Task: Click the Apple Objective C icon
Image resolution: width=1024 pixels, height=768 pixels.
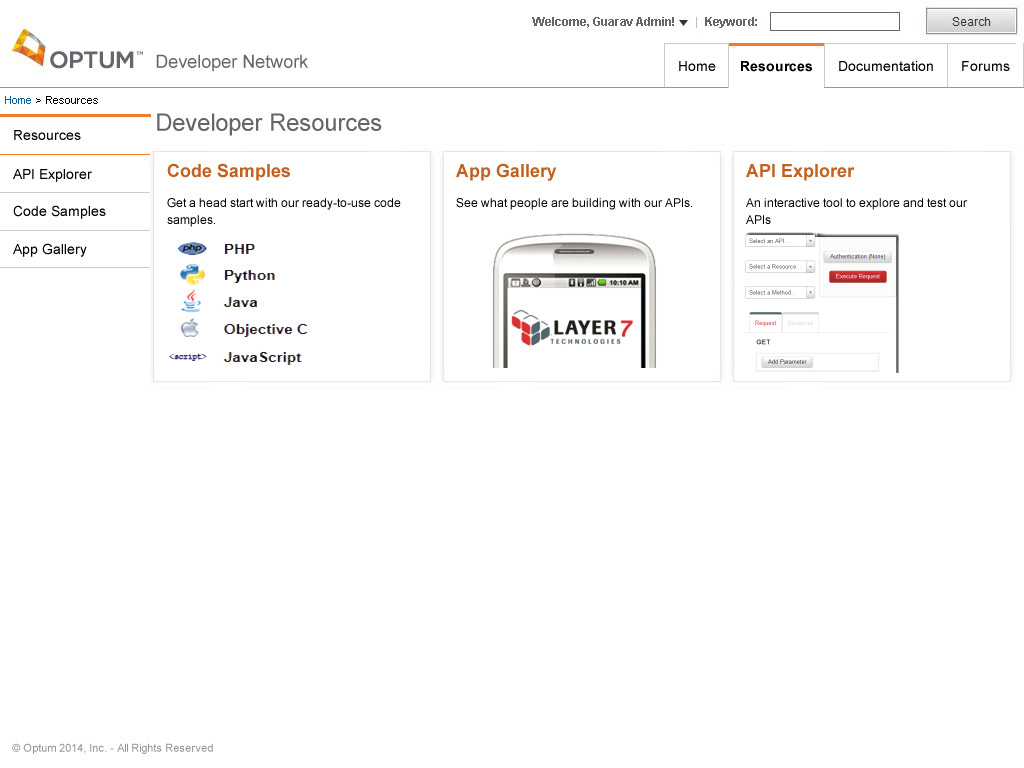Action: coord(190,329)
